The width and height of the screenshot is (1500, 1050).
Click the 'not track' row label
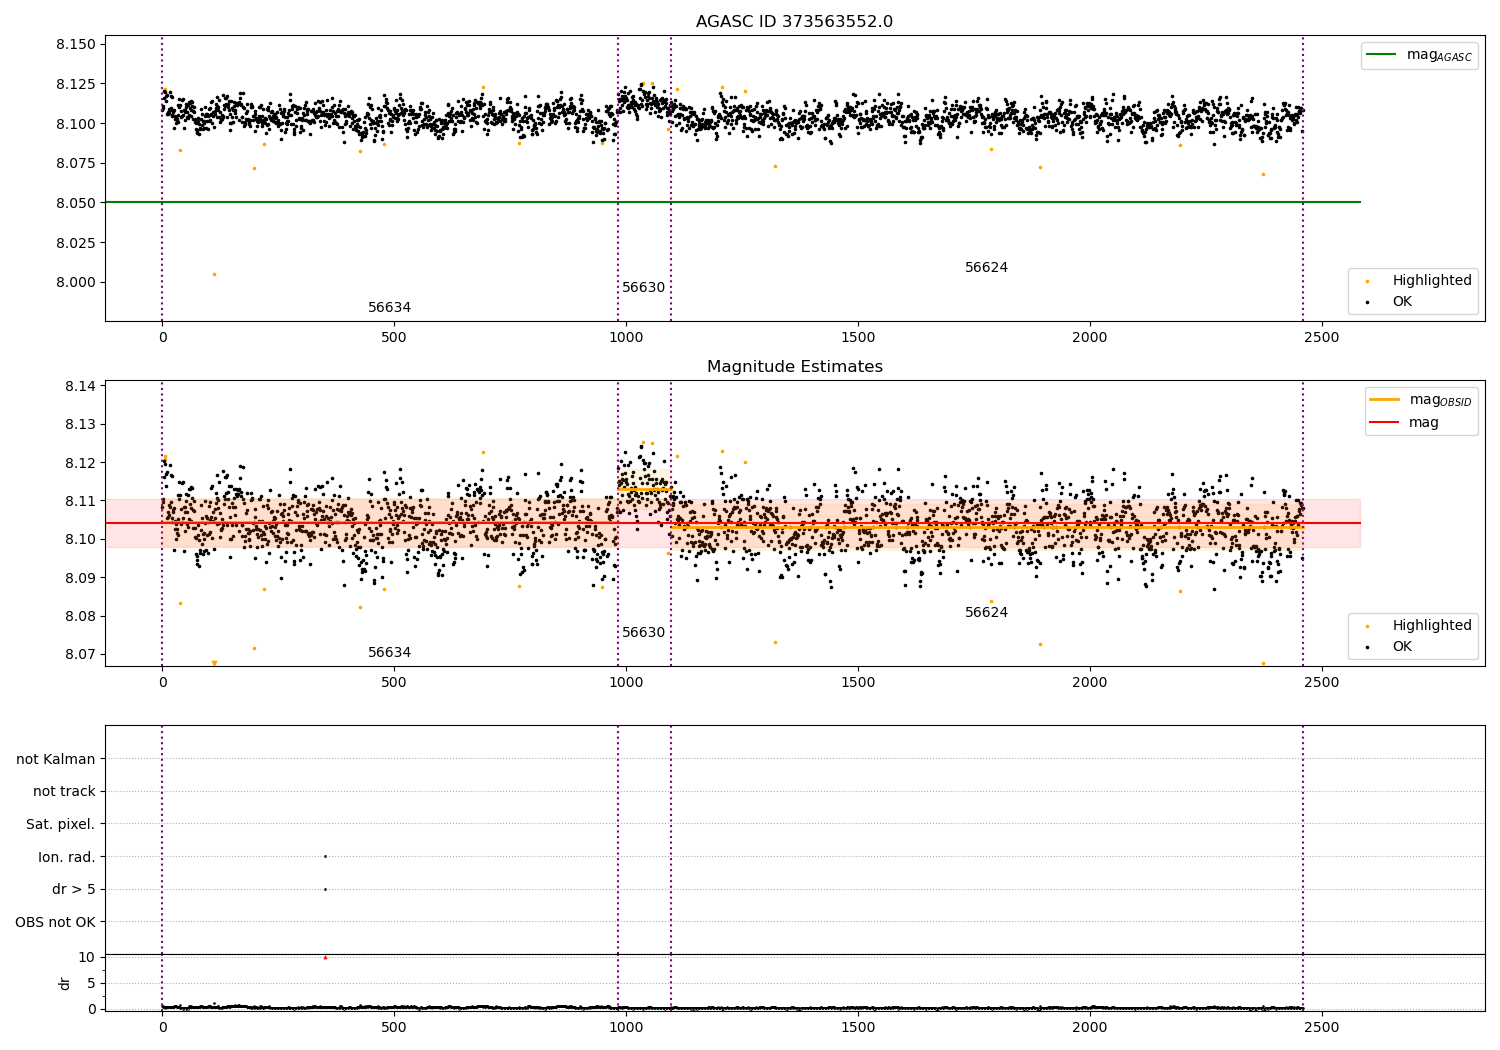click(x=64, y=792)
